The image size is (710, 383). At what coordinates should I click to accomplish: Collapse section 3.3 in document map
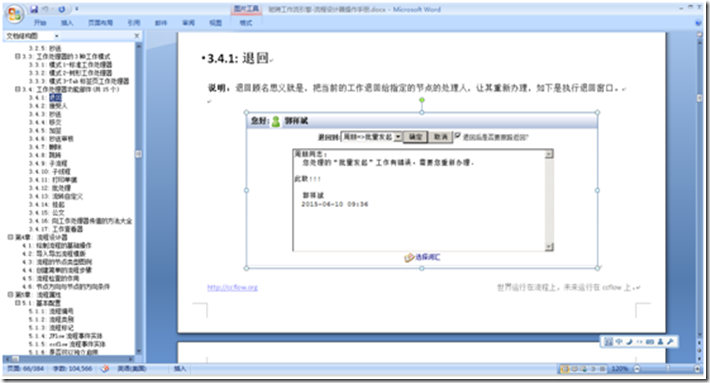[x=18, y=57]
